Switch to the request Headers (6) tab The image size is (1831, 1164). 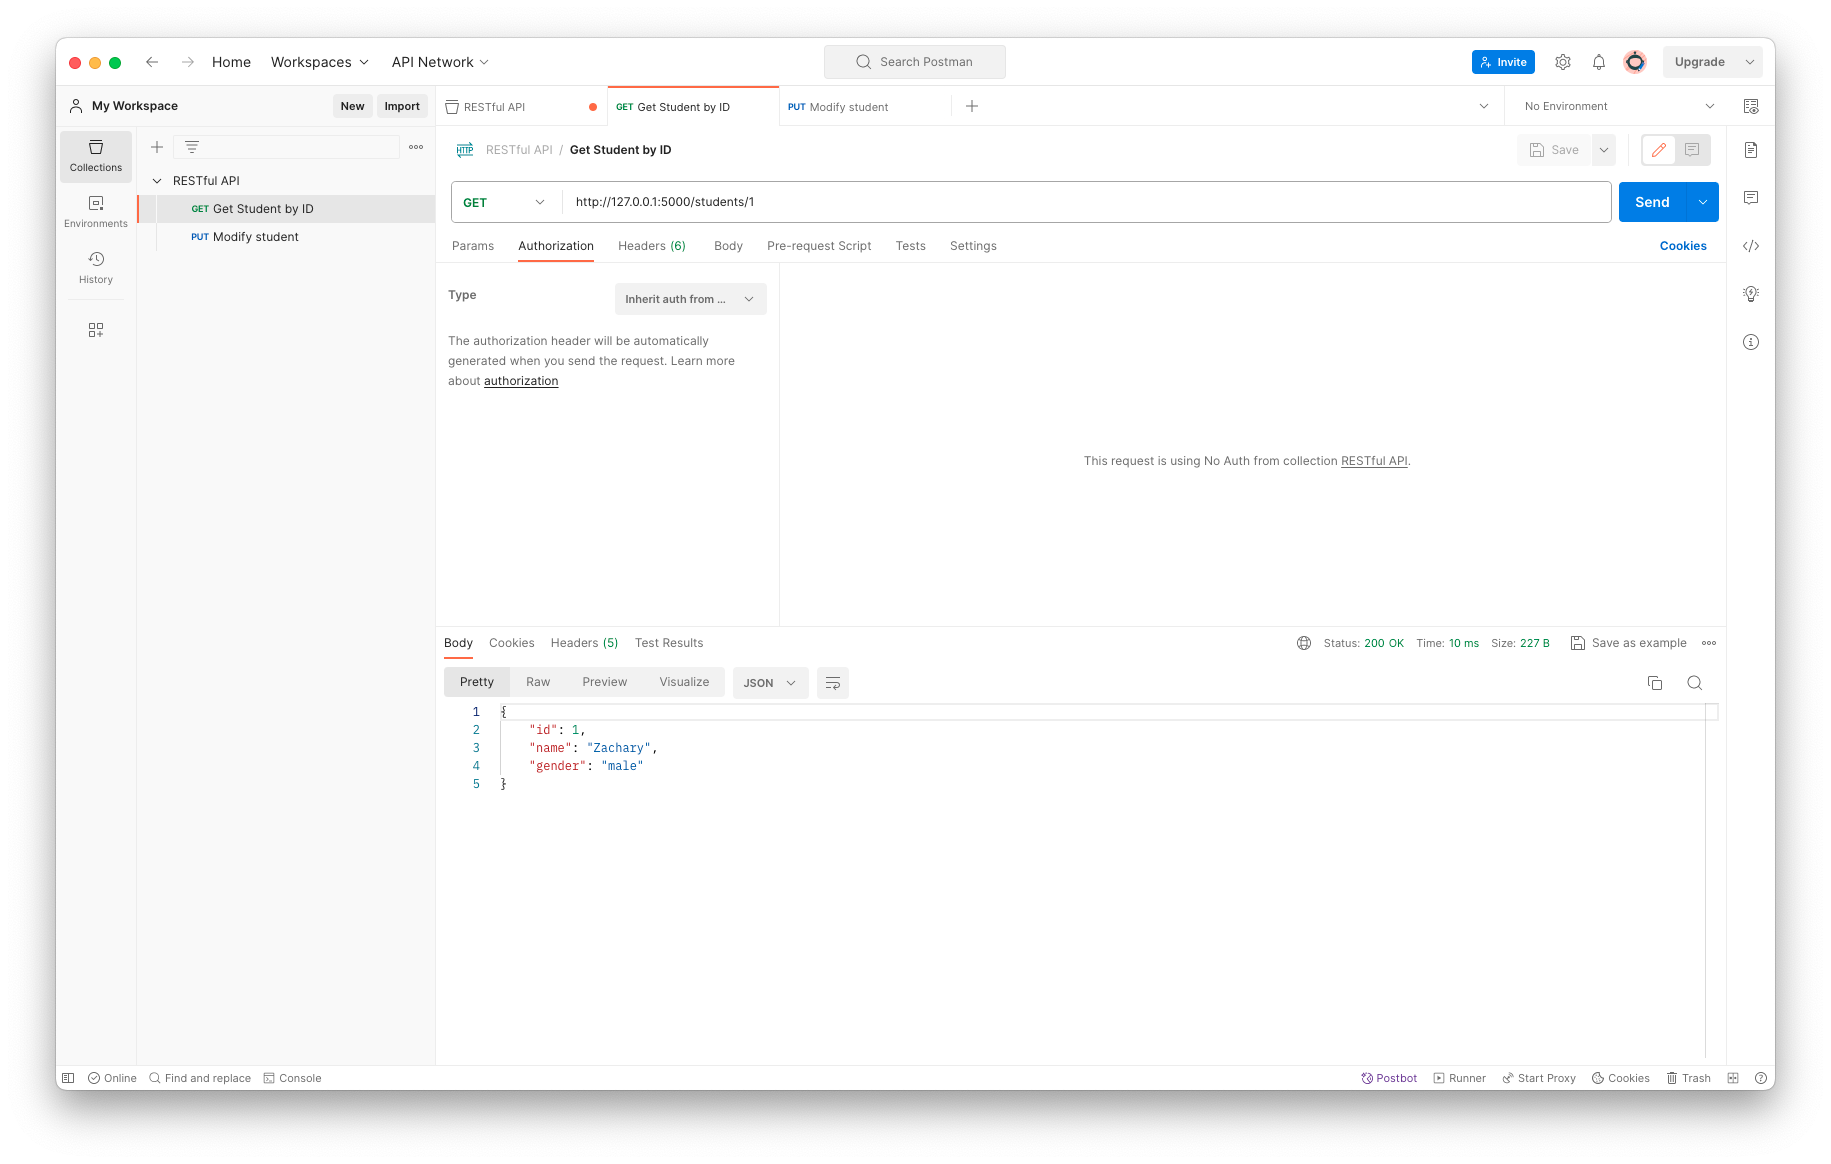(652, 246)
